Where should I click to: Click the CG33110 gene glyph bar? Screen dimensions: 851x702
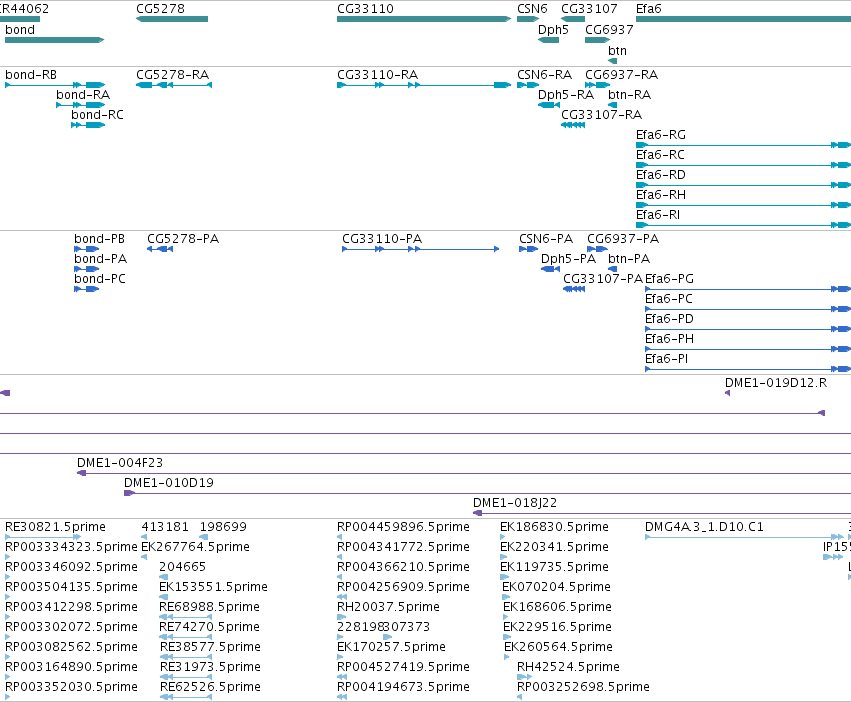click(x=424, y=19)
